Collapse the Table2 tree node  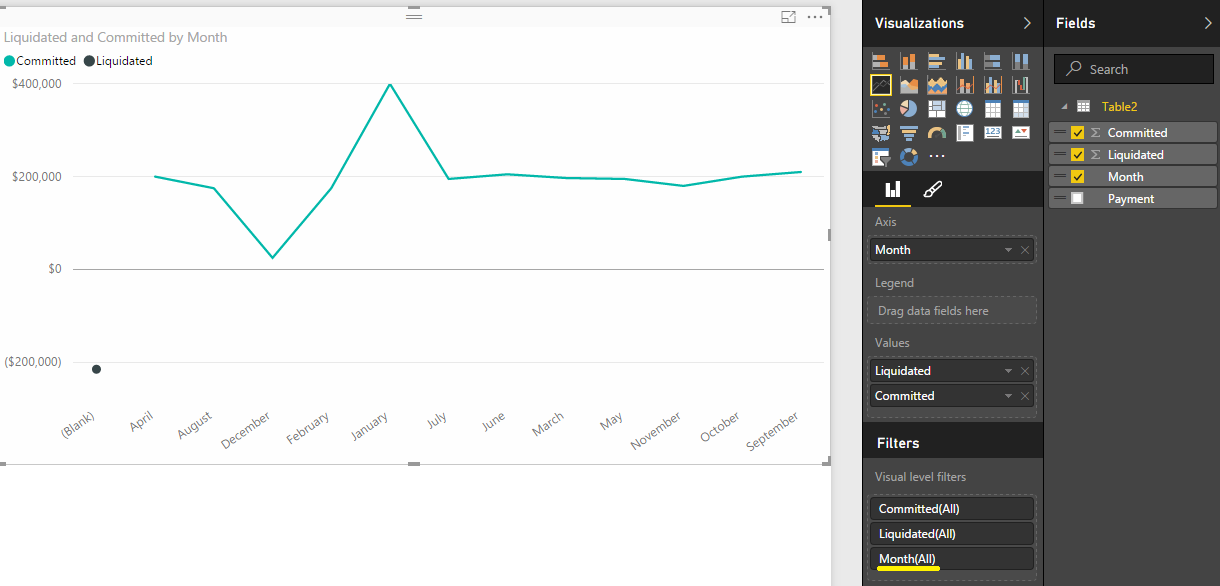coord(1063,107)
